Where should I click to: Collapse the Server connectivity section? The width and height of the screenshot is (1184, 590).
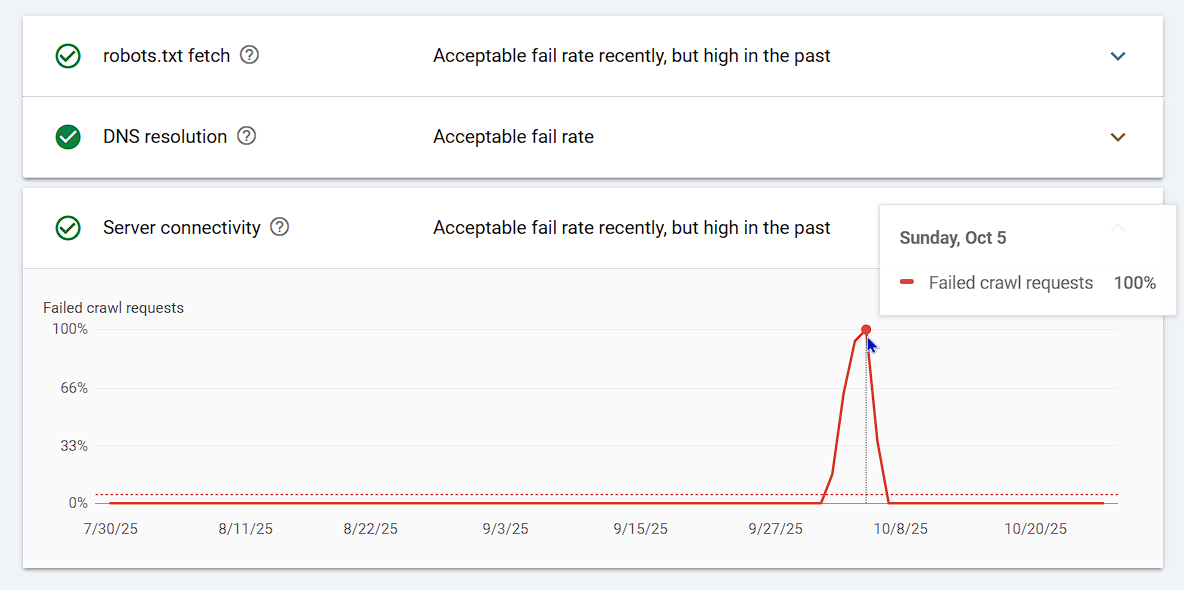pos(1118,228)
